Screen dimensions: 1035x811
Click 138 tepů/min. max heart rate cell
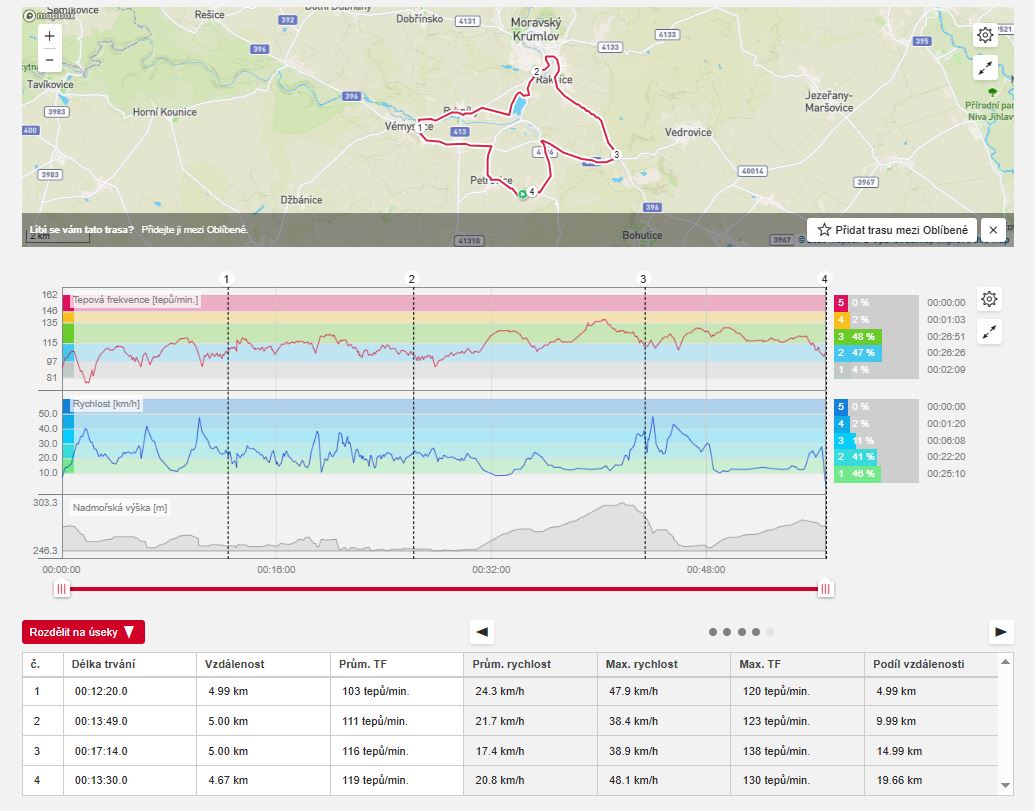[797, 751]
